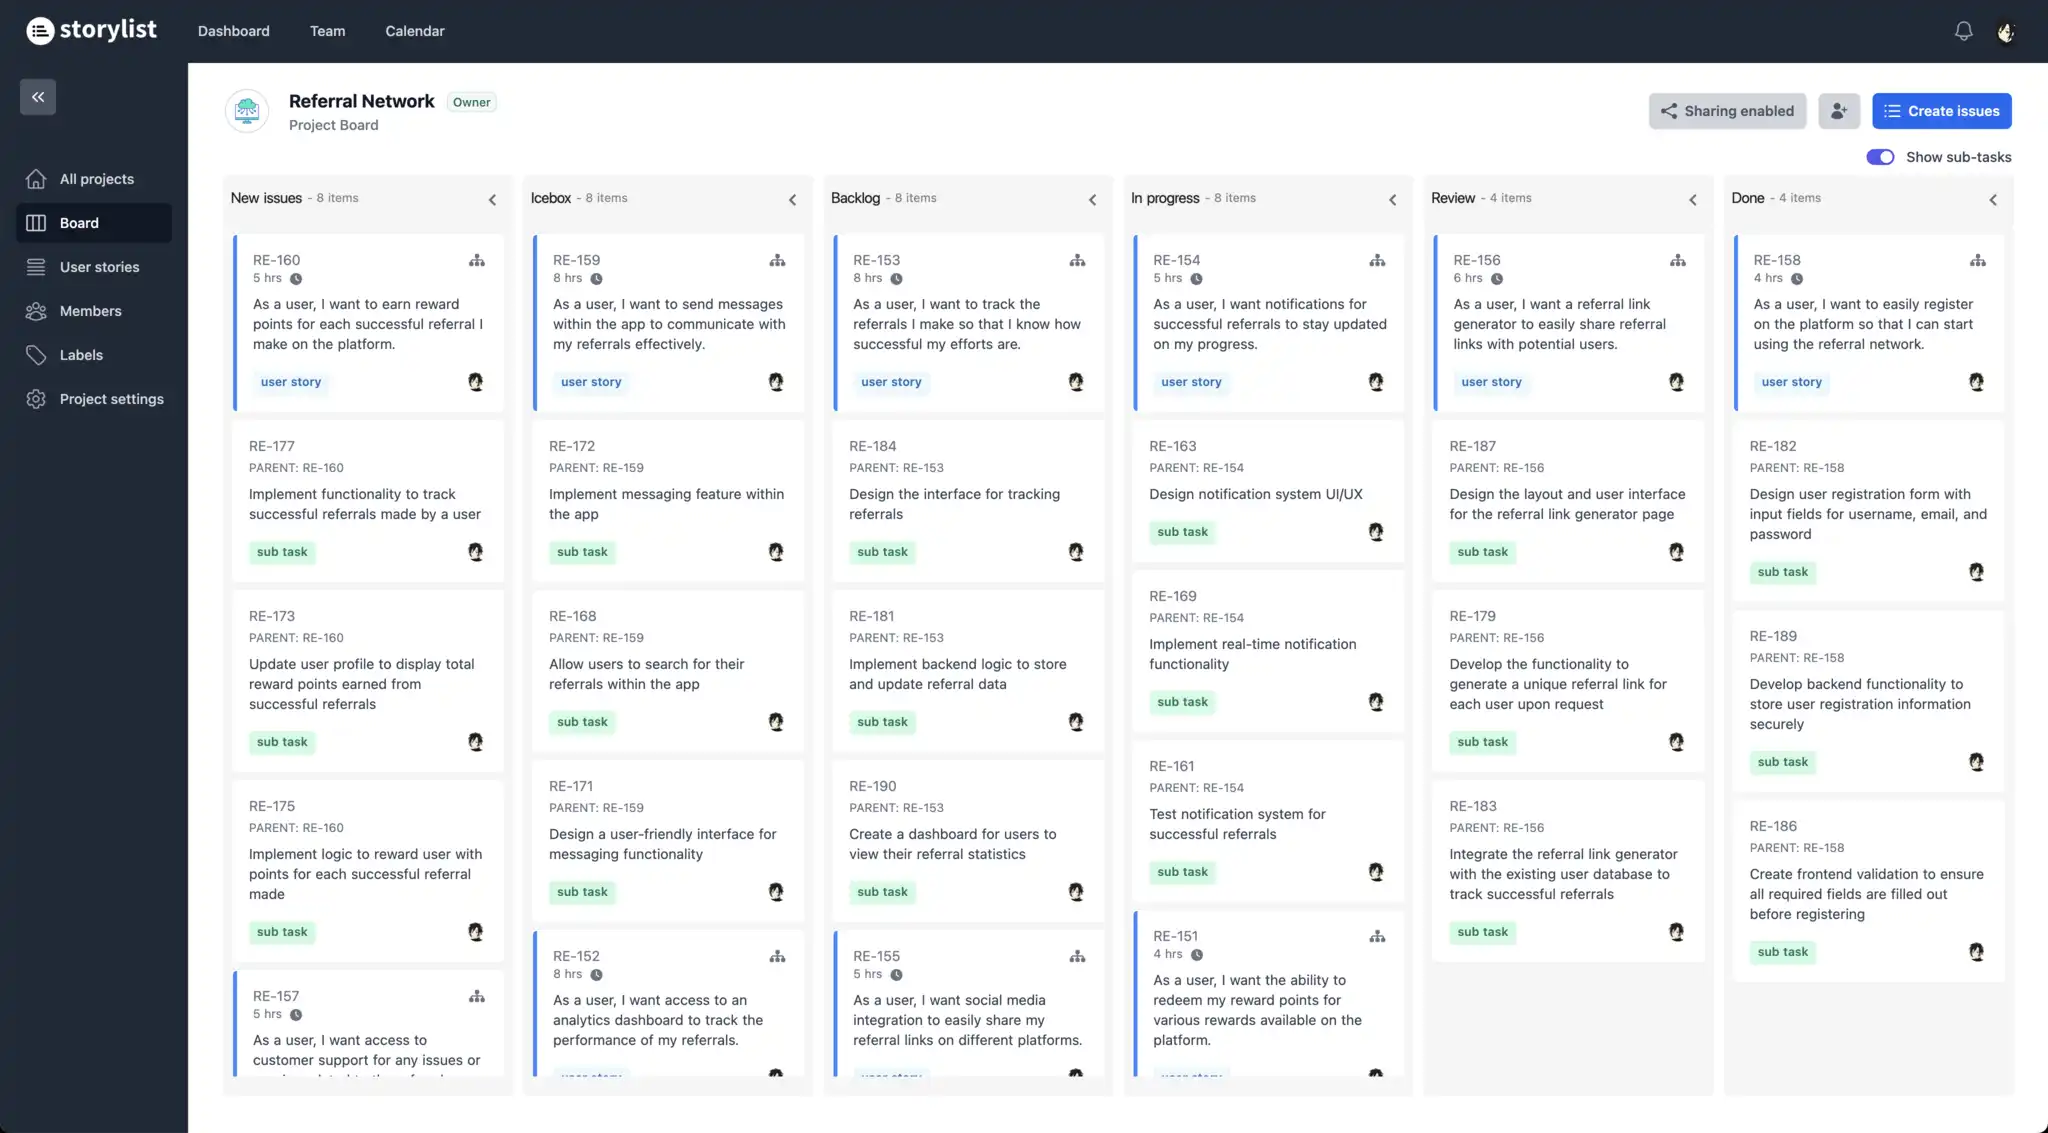The width and height of the screenshot is (2048, 1133).
Task: Collapse the left sidebar with the chevron button
Action: pyautogui.click(x=38, y=97)
